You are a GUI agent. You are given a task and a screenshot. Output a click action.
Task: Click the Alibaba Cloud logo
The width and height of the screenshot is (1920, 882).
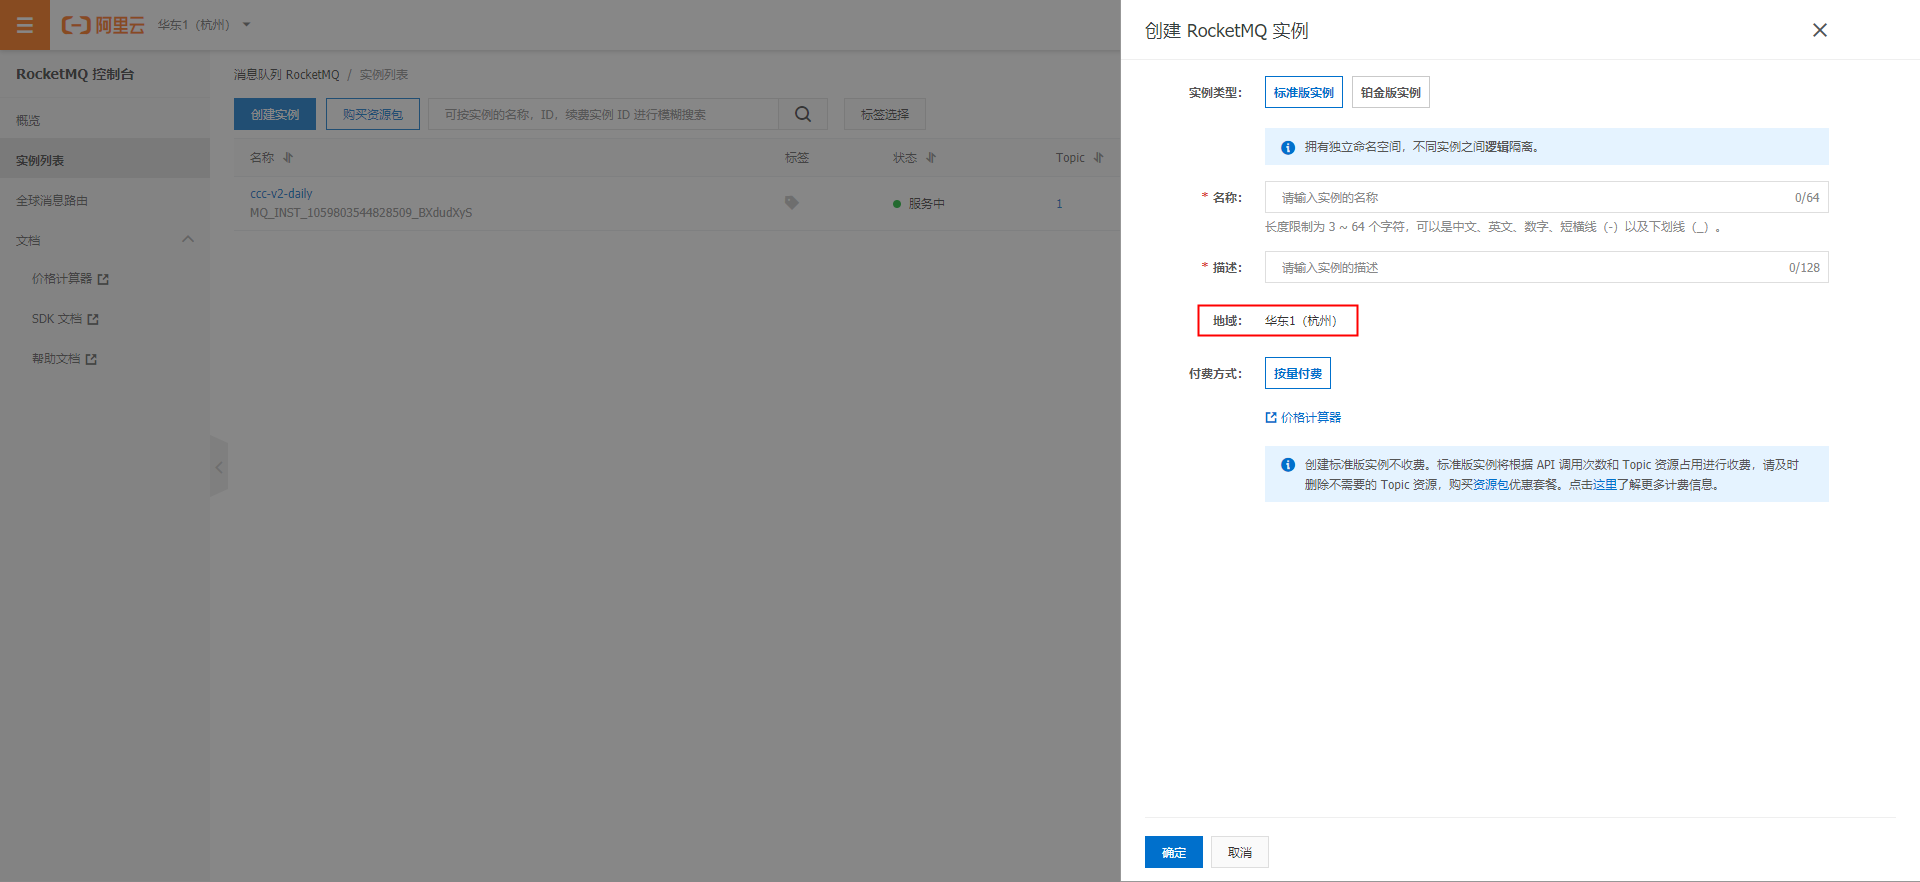[x=103, y=25]
